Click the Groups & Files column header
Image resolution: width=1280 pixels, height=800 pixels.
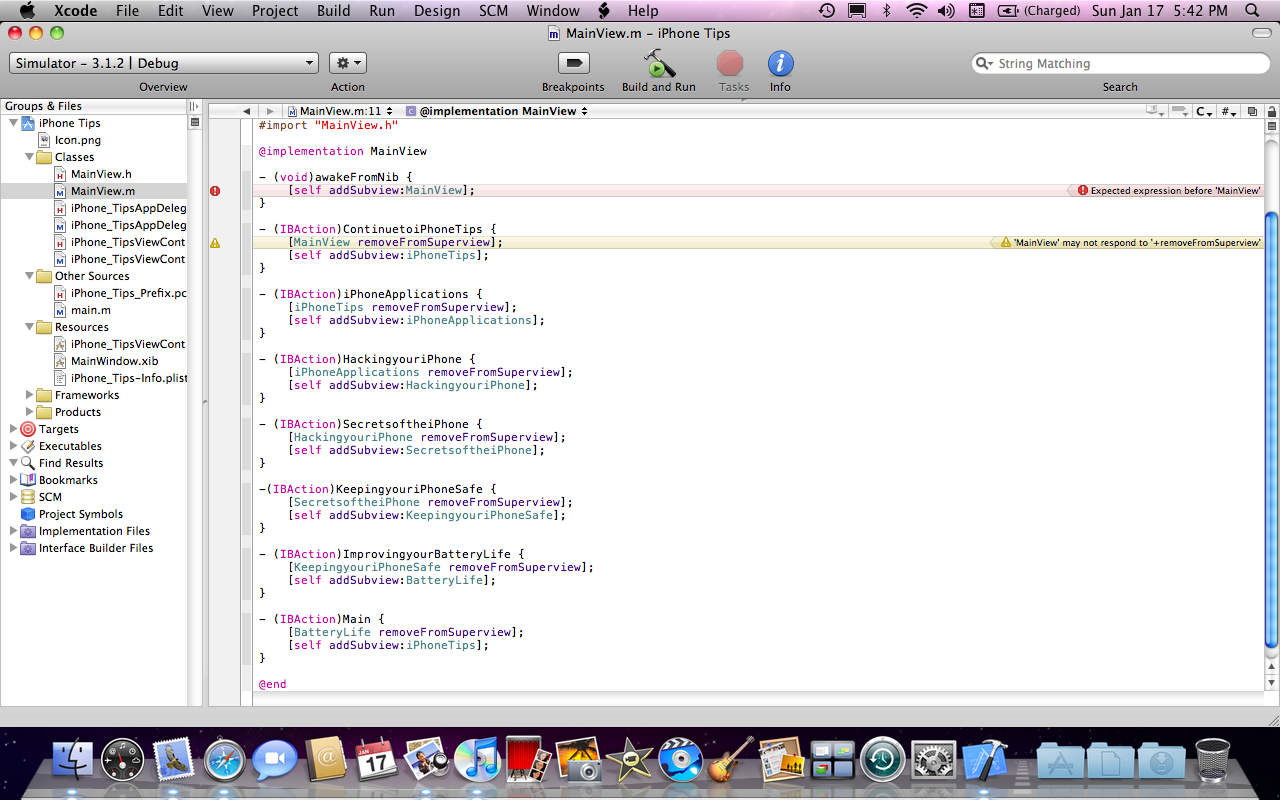[x=94, y=106]
